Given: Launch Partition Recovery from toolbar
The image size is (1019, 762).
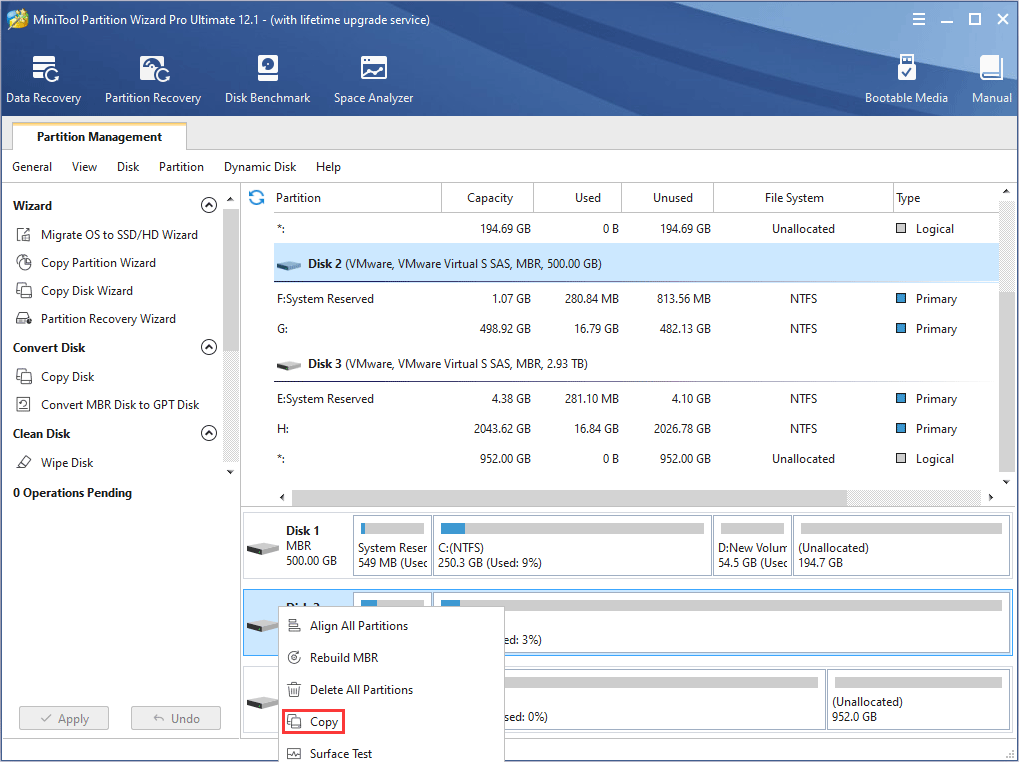Looking at the screenshot, I should coord(153,80).
